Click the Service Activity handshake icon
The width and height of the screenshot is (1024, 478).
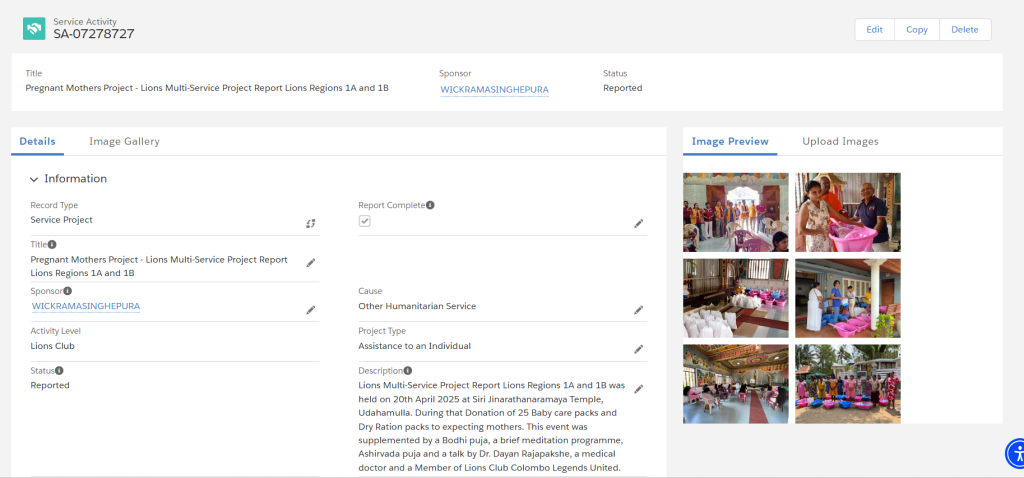click(34, 29)
